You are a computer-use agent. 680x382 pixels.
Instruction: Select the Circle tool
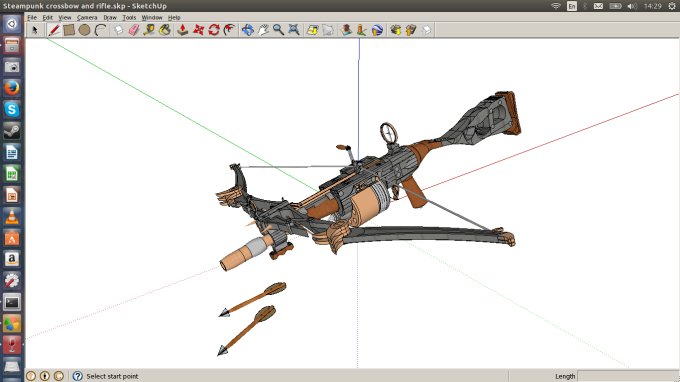click(85, 30)
